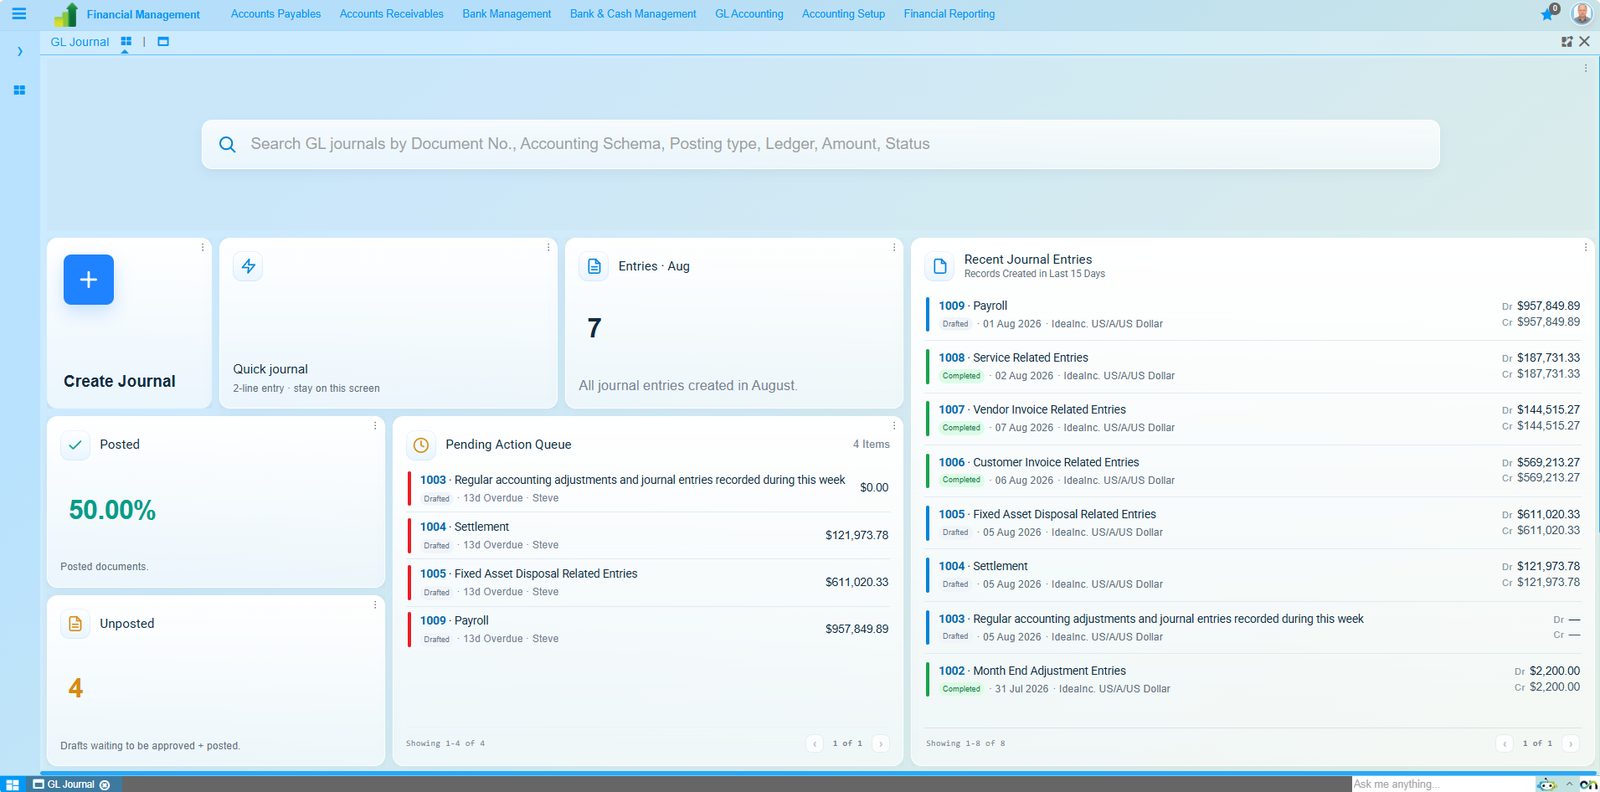Viewport: 1600px width, 792px height.
Task: Open recent entry 1009 Payroll
Action: click(x=1254, y=314)
